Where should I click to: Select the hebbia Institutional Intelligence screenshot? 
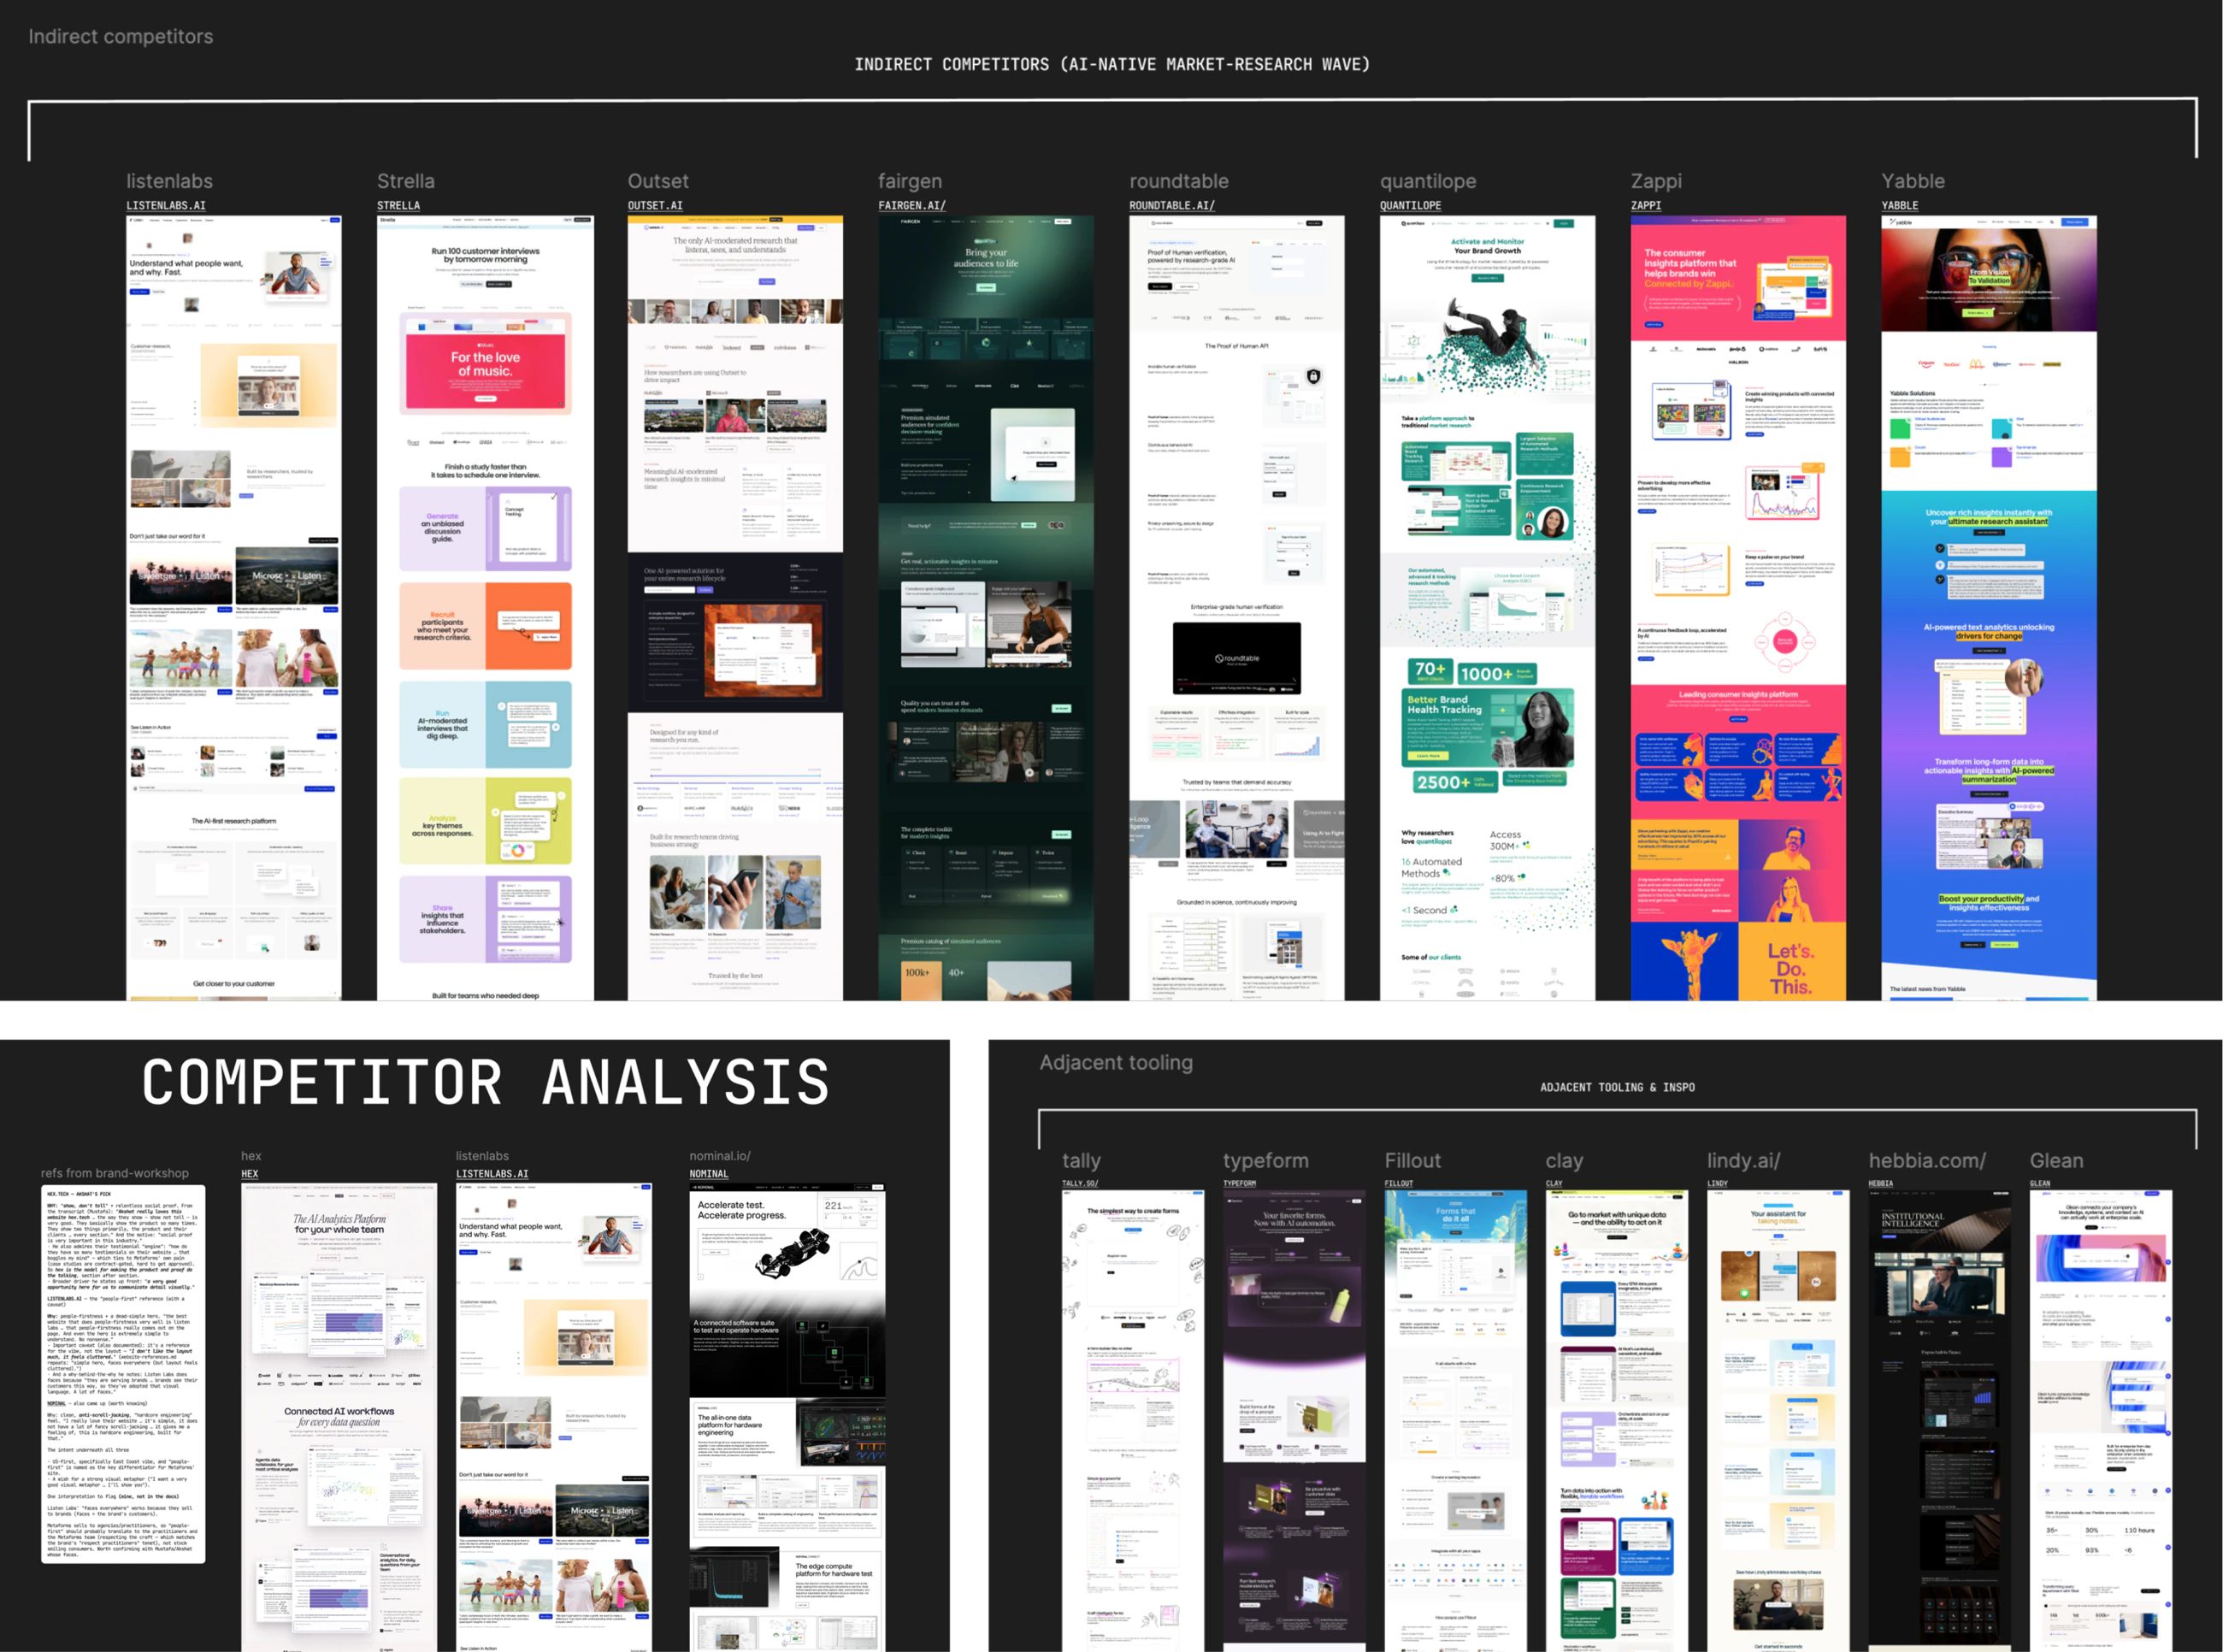(x=1940, y=1420)
